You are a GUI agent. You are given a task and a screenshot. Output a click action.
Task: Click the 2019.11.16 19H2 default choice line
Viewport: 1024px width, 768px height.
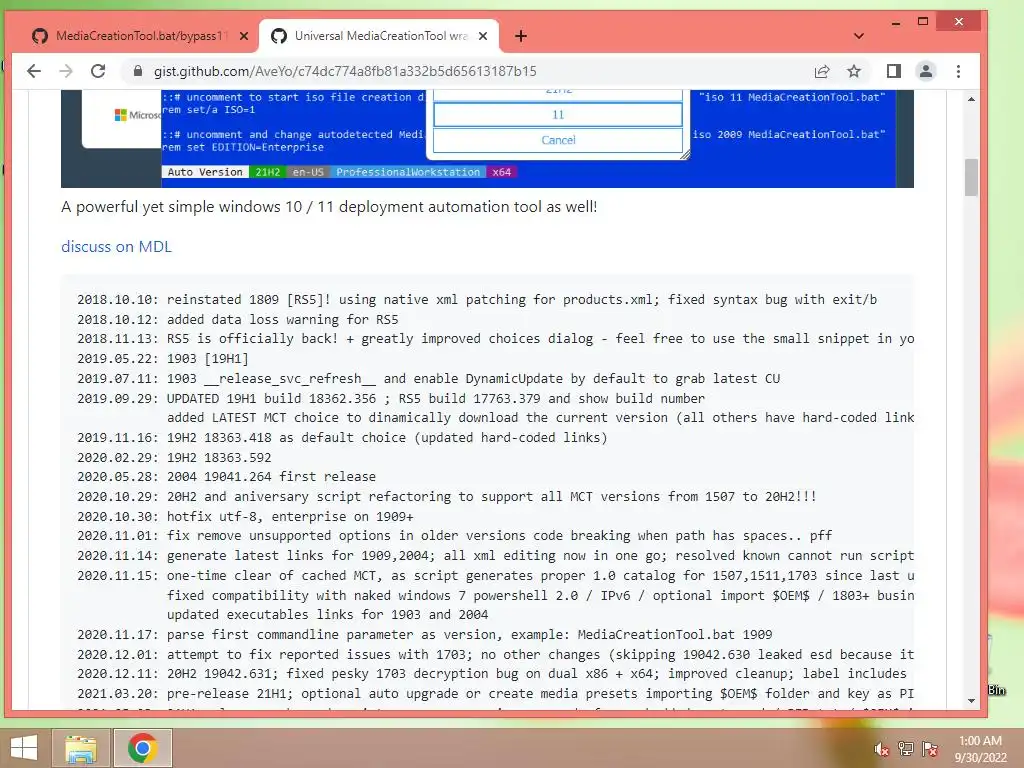click(x=342, y=438)
